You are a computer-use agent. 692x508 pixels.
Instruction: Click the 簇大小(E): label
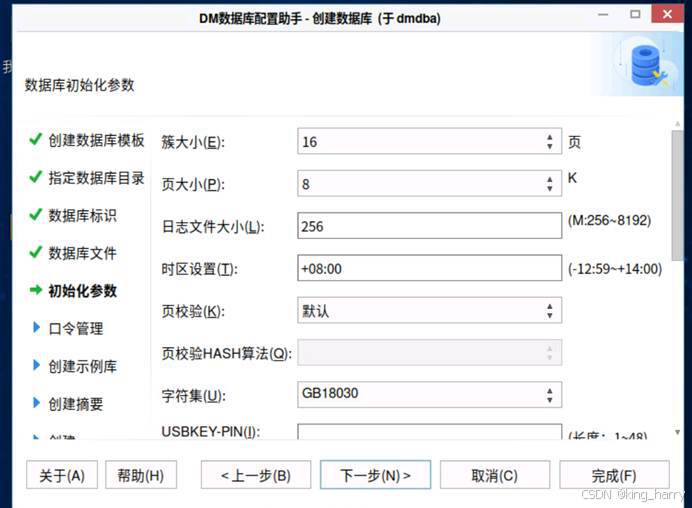(193, 142)
